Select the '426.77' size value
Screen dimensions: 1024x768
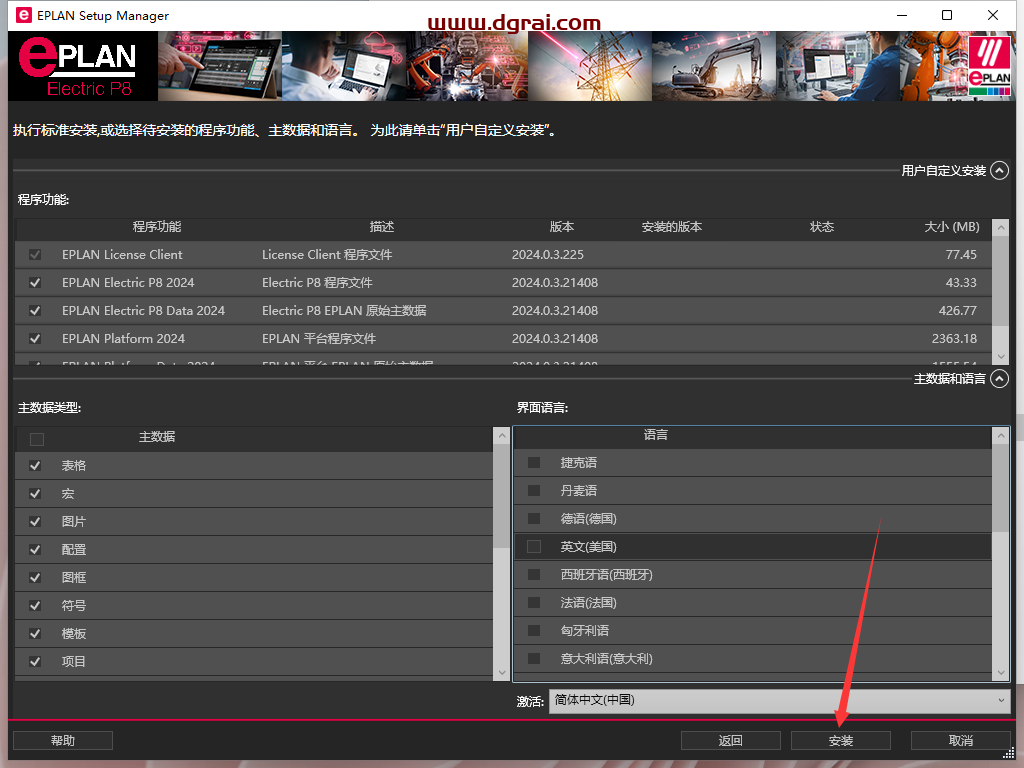pyautogui.click(x=957, y=311)
